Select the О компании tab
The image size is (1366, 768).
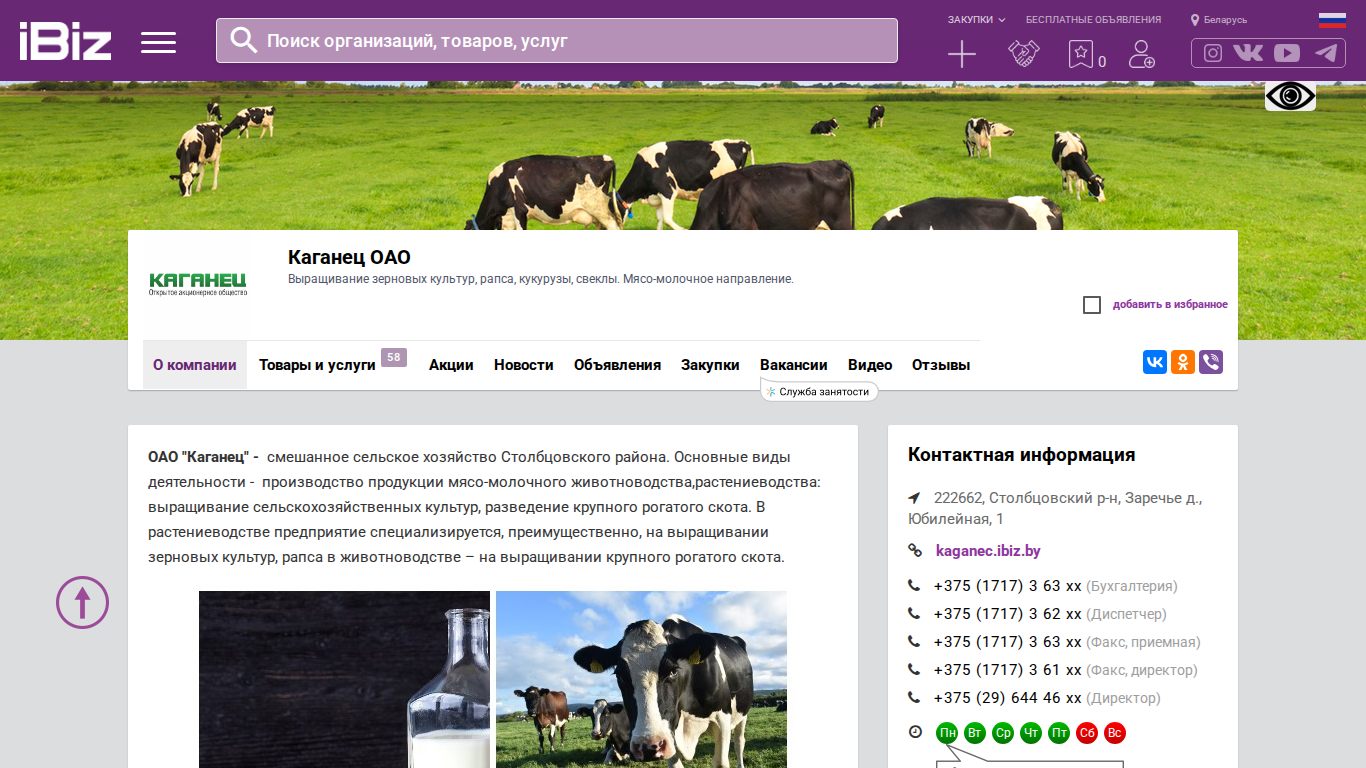195,365
